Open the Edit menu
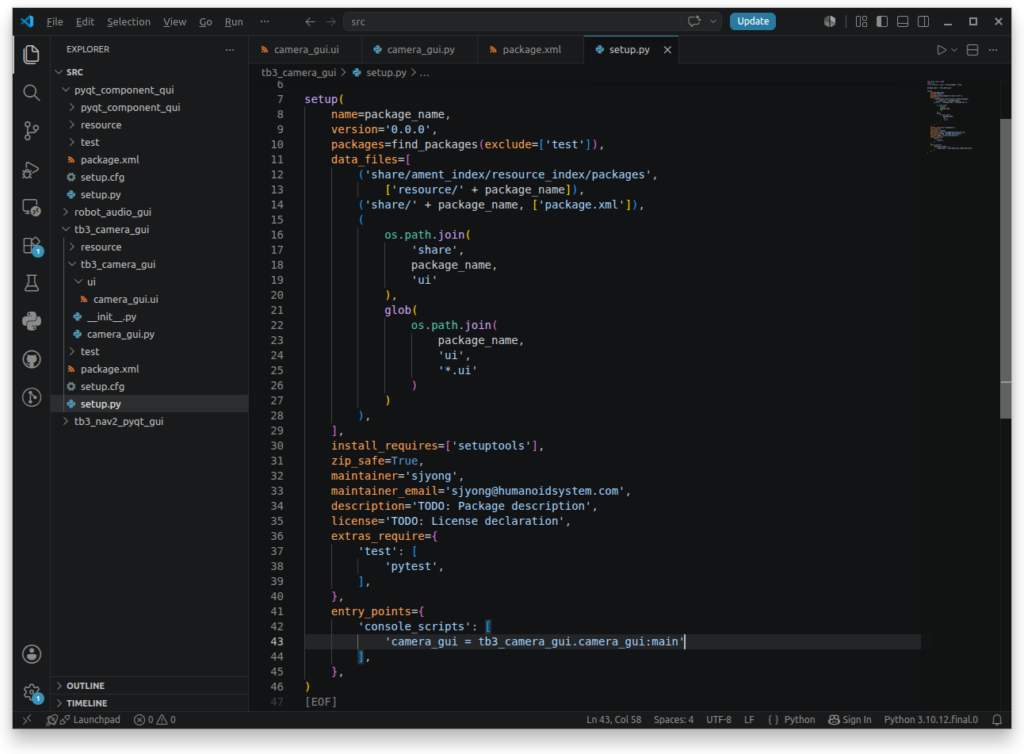1024x754 pixels. pos(85,22)
